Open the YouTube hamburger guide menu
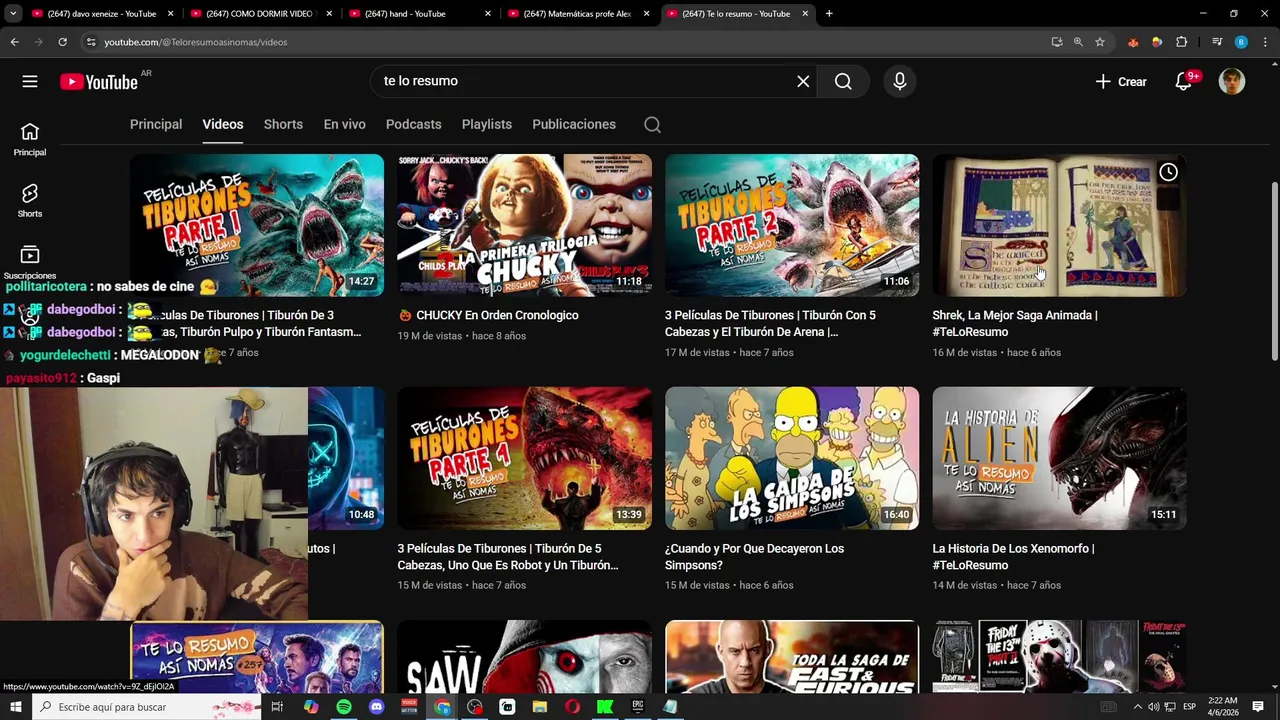This screenshot has height=720, width=1280. [30, 82]
